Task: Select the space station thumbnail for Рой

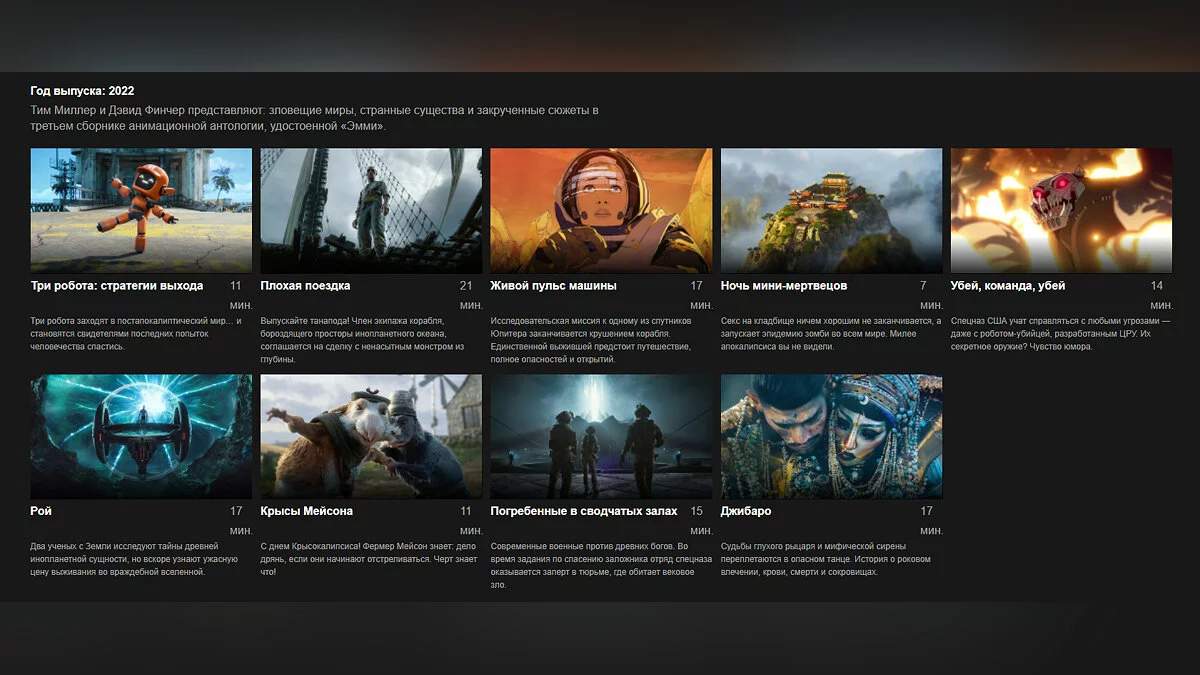Action: (141, 436)
